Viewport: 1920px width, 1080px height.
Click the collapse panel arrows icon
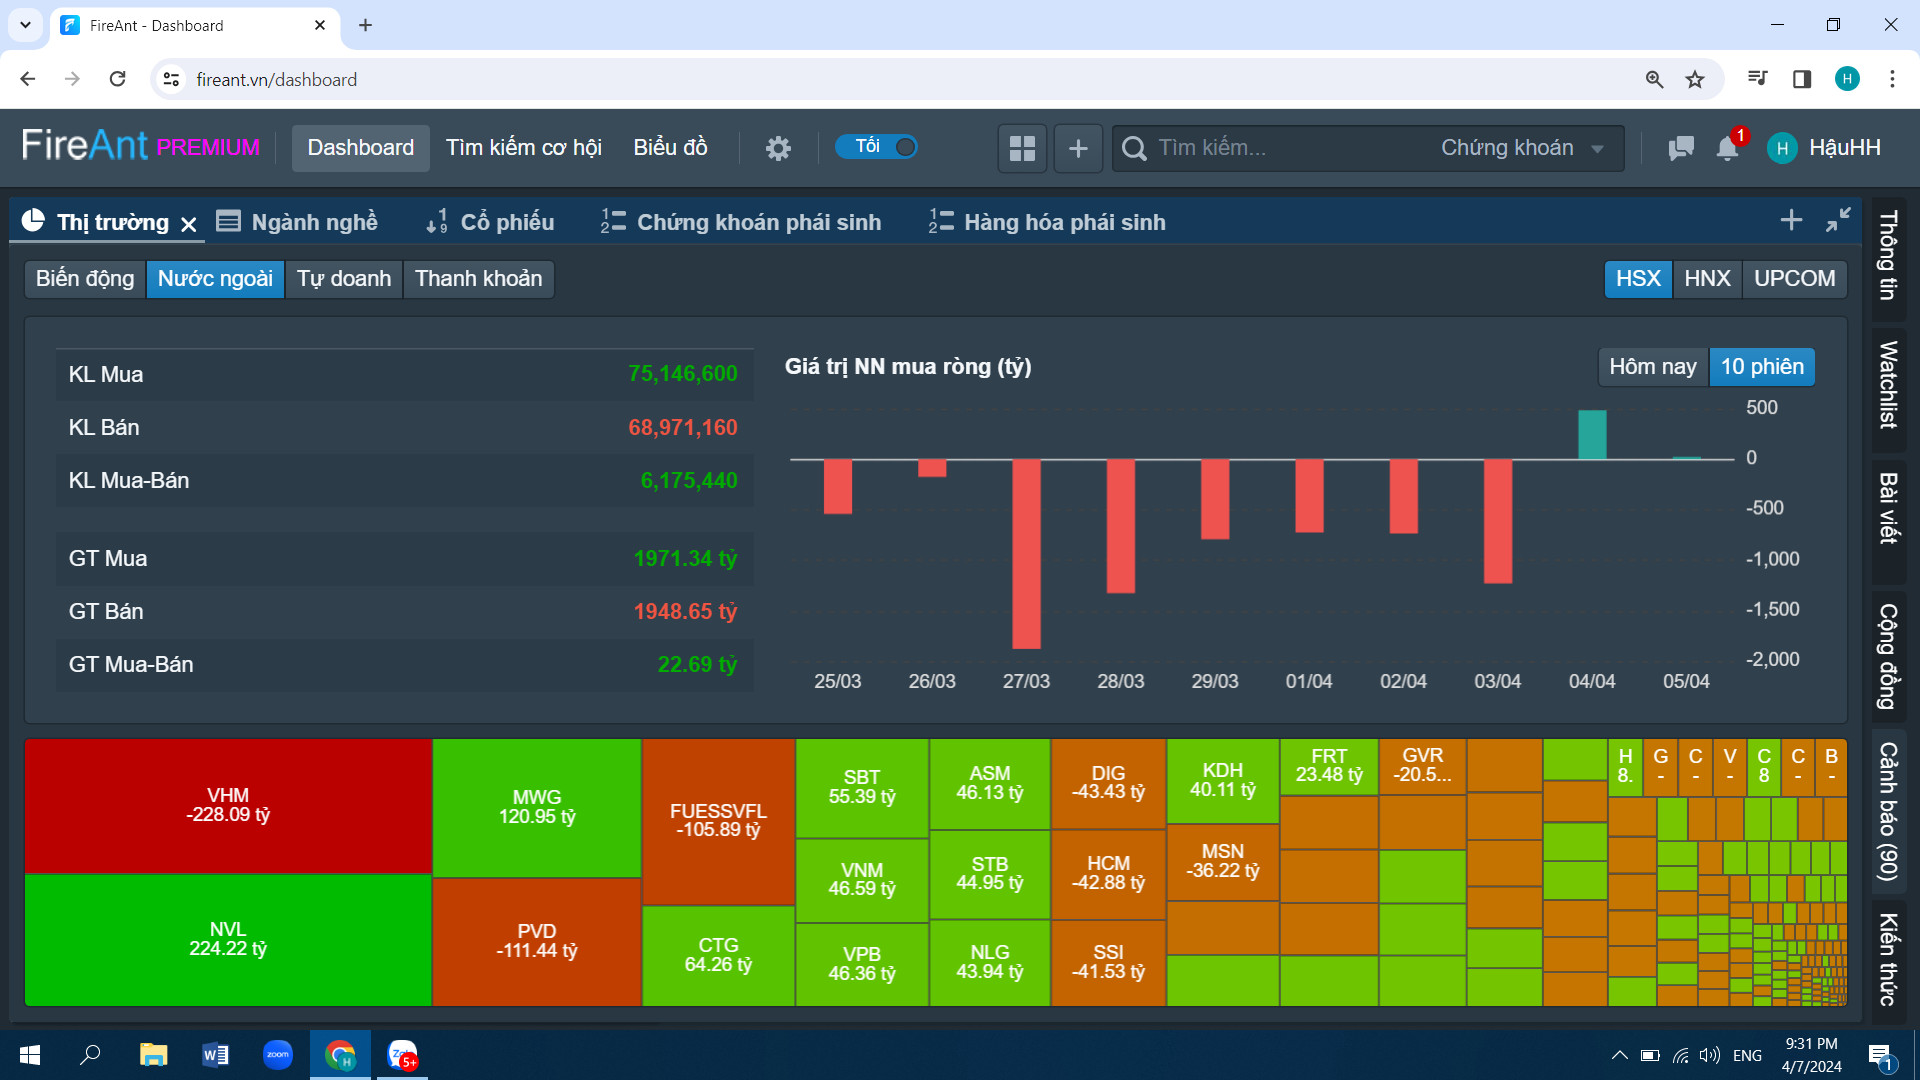coord(1838,220)
